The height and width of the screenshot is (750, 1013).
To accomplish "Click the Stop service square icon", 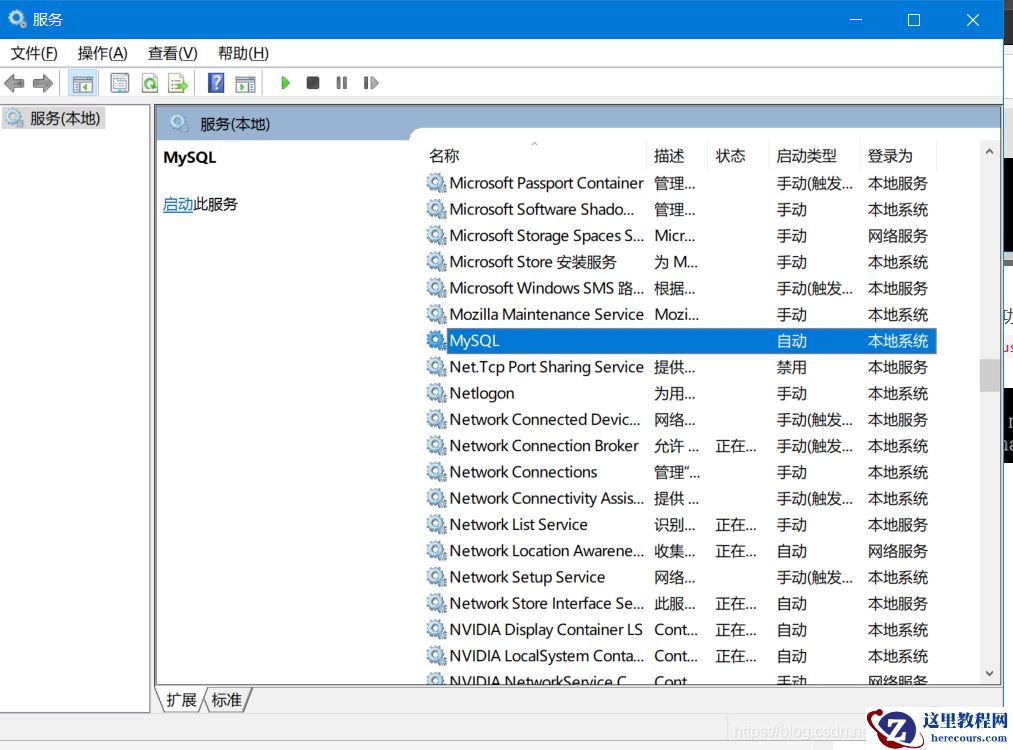I will [313, 83].
